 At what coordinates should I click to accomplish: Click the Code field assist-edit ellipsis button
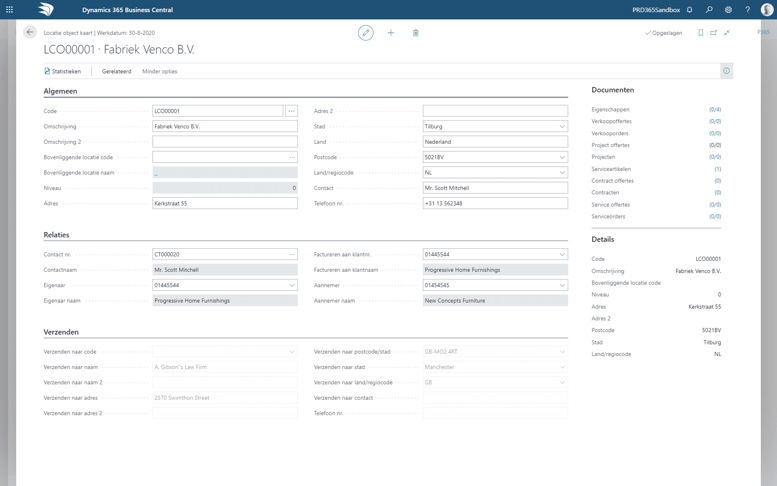(x=291, y=111)
